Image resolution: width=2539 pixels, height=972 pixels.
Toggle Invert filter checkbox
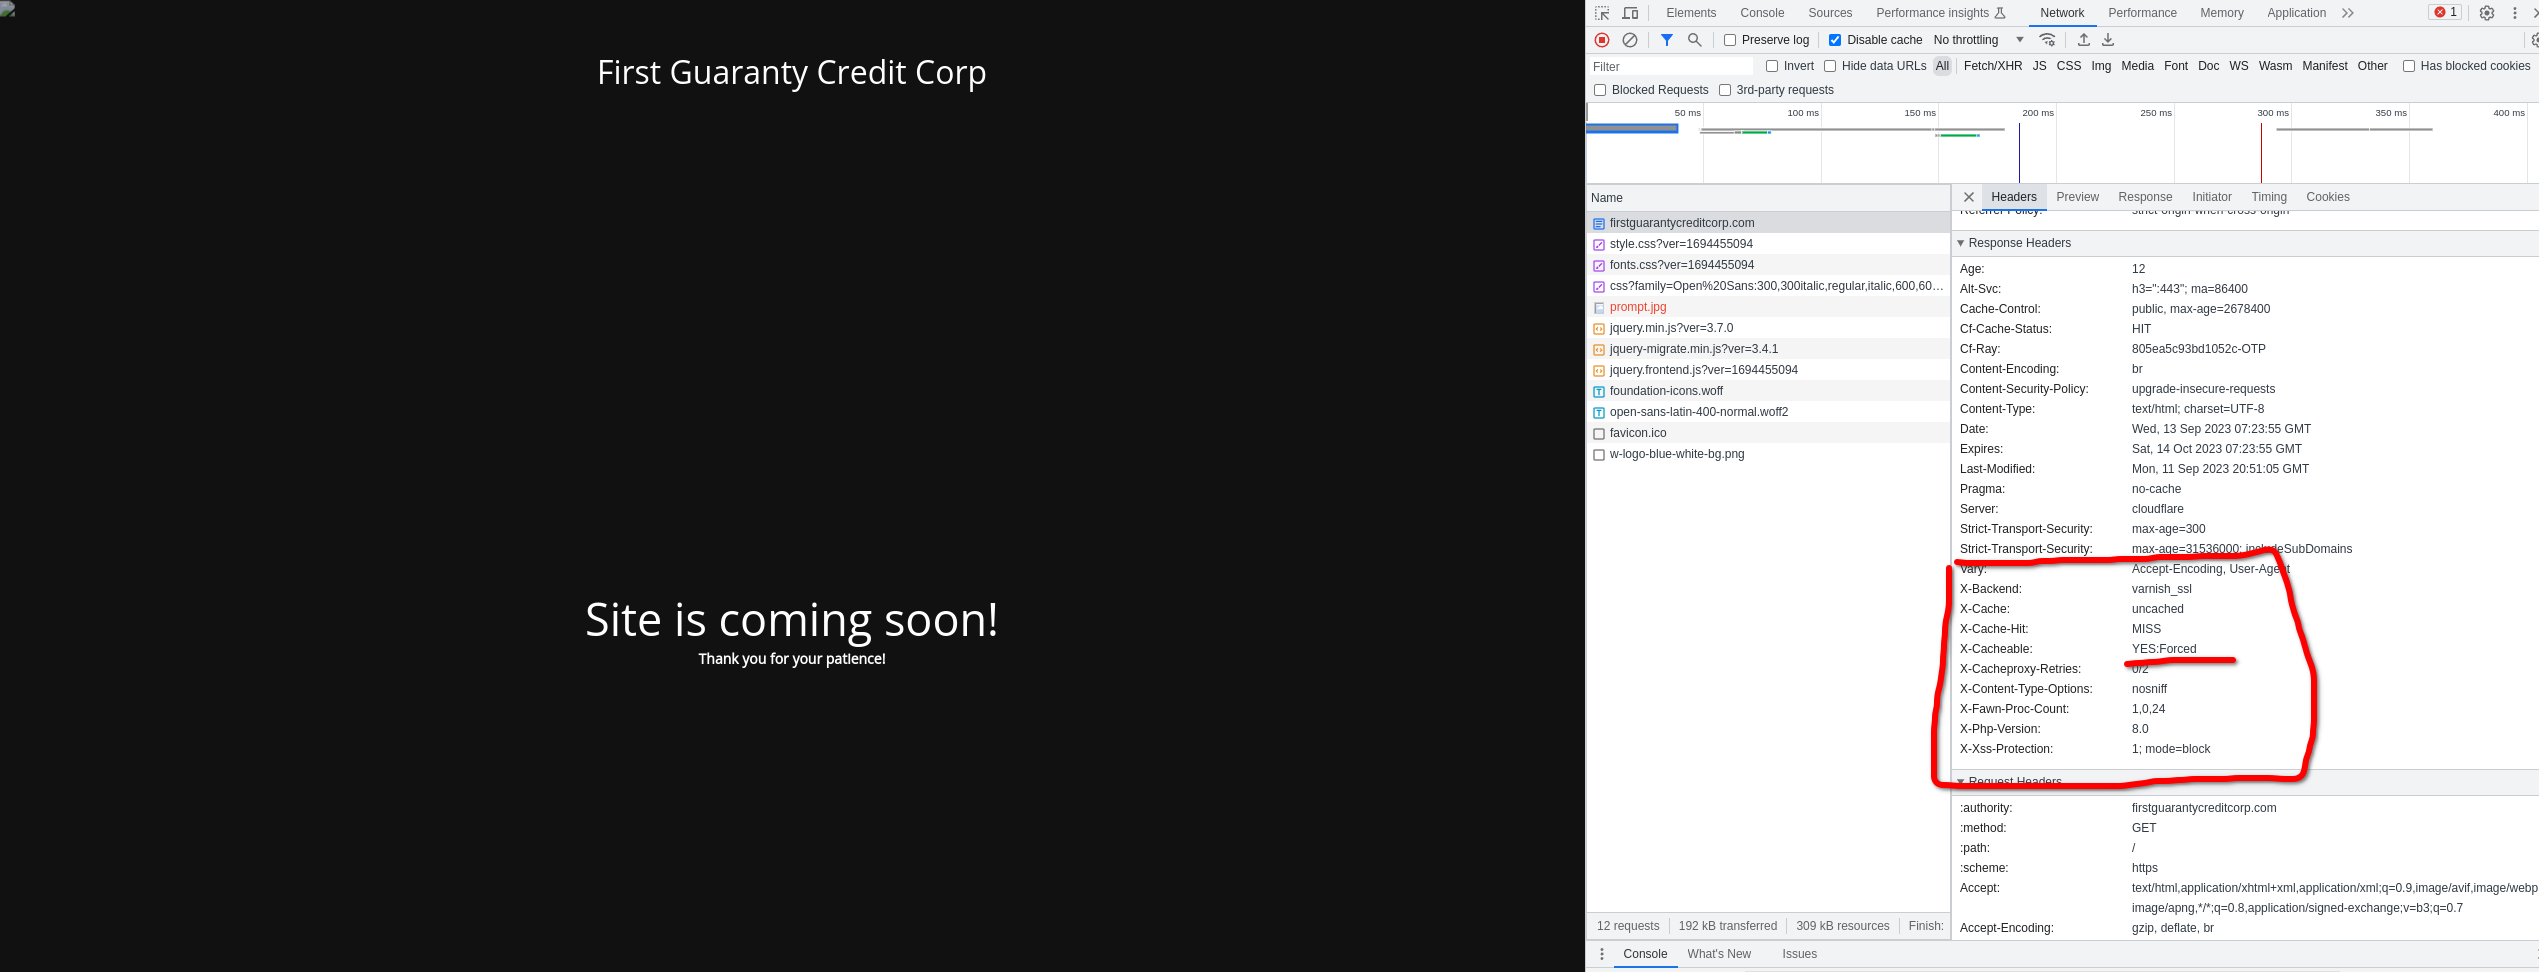(x=1772, y=66)
